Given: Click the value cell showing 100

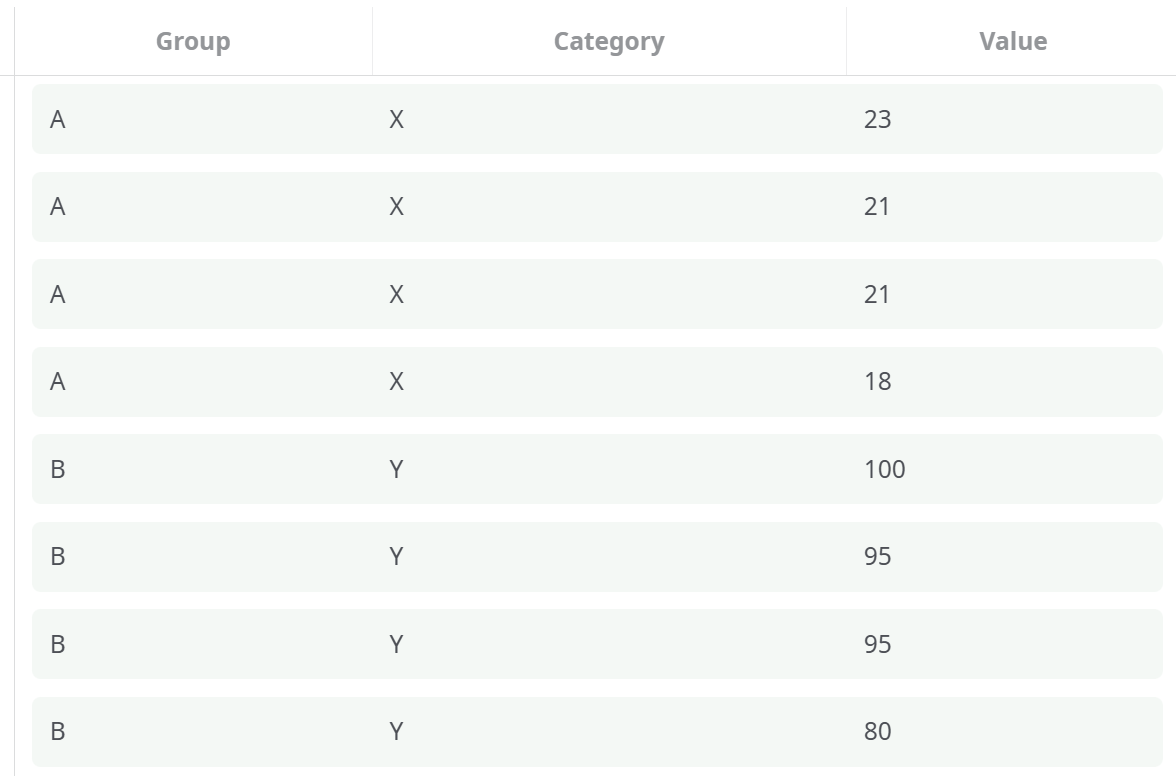Looking at the screenshot, I should pyautogui.click(x=884, y=469).
